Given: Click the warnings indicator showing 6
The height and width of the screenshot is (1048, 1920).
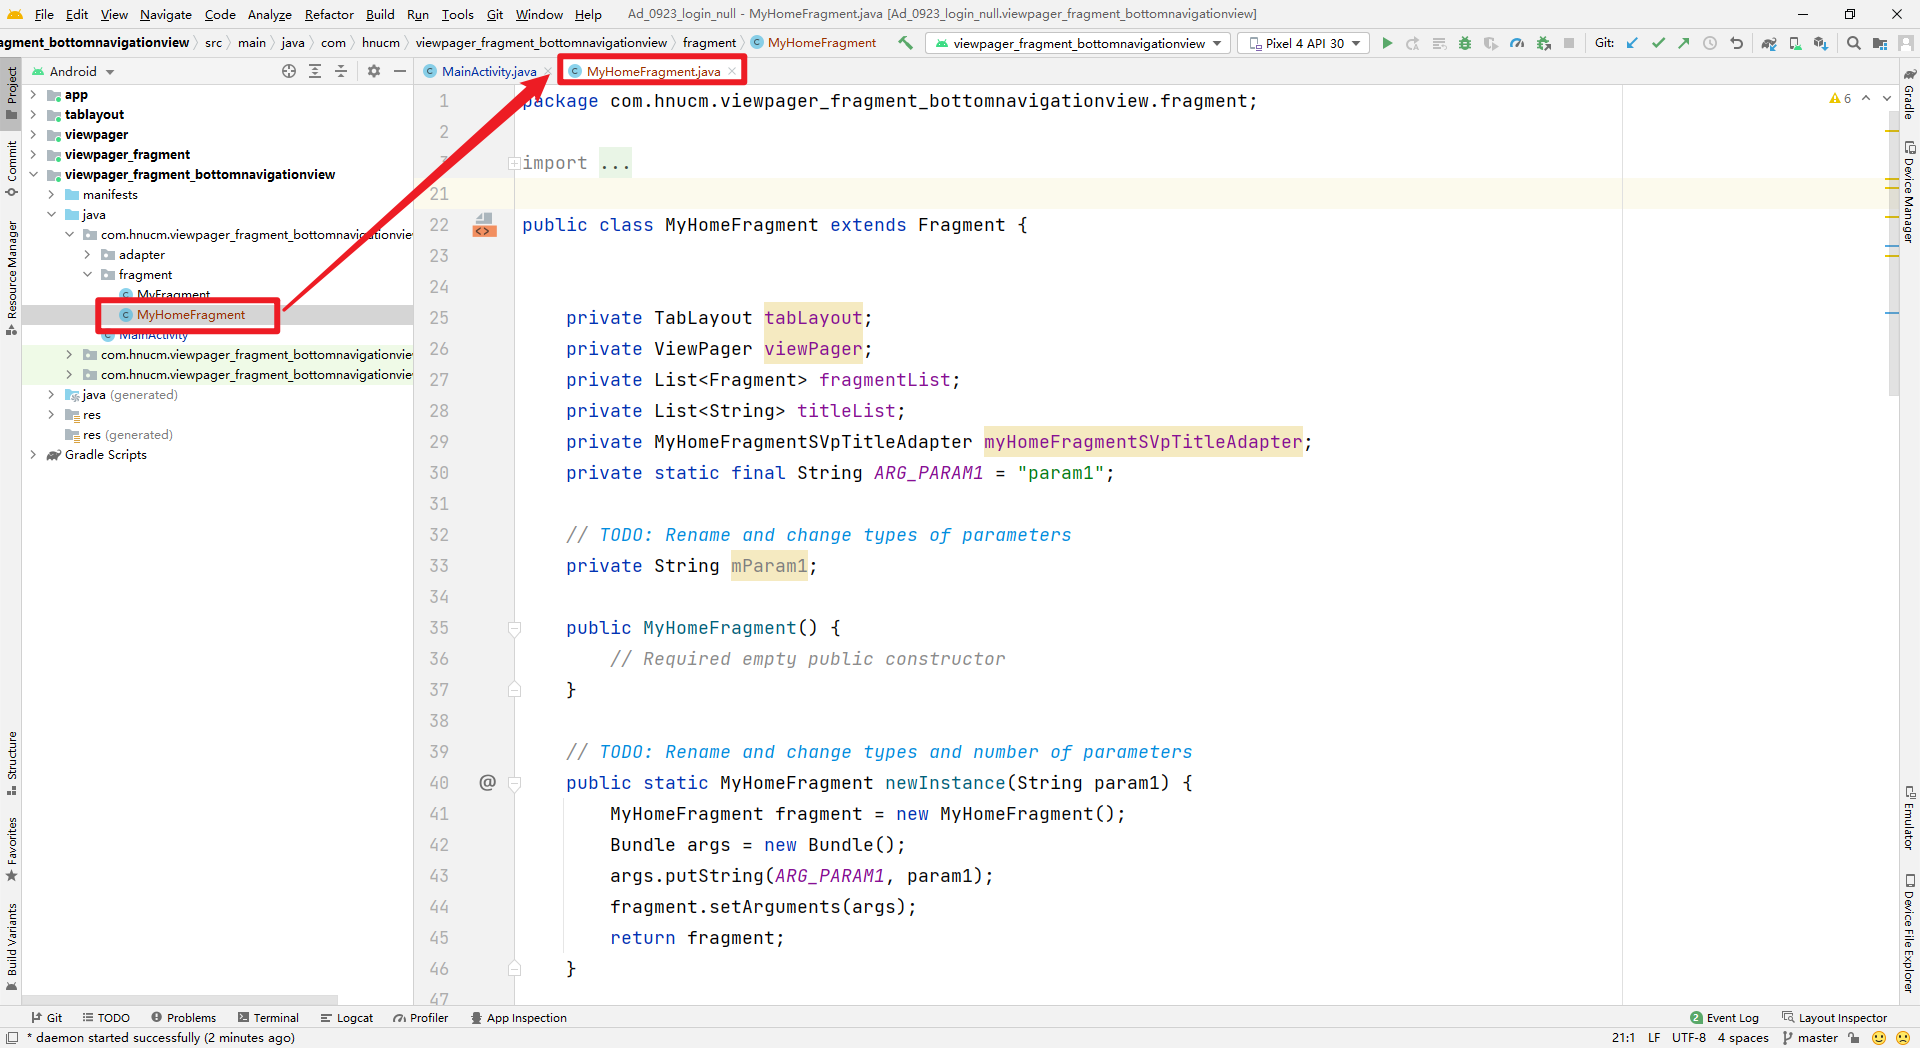Looking at the screenshot, I should tap(1840, 98).
